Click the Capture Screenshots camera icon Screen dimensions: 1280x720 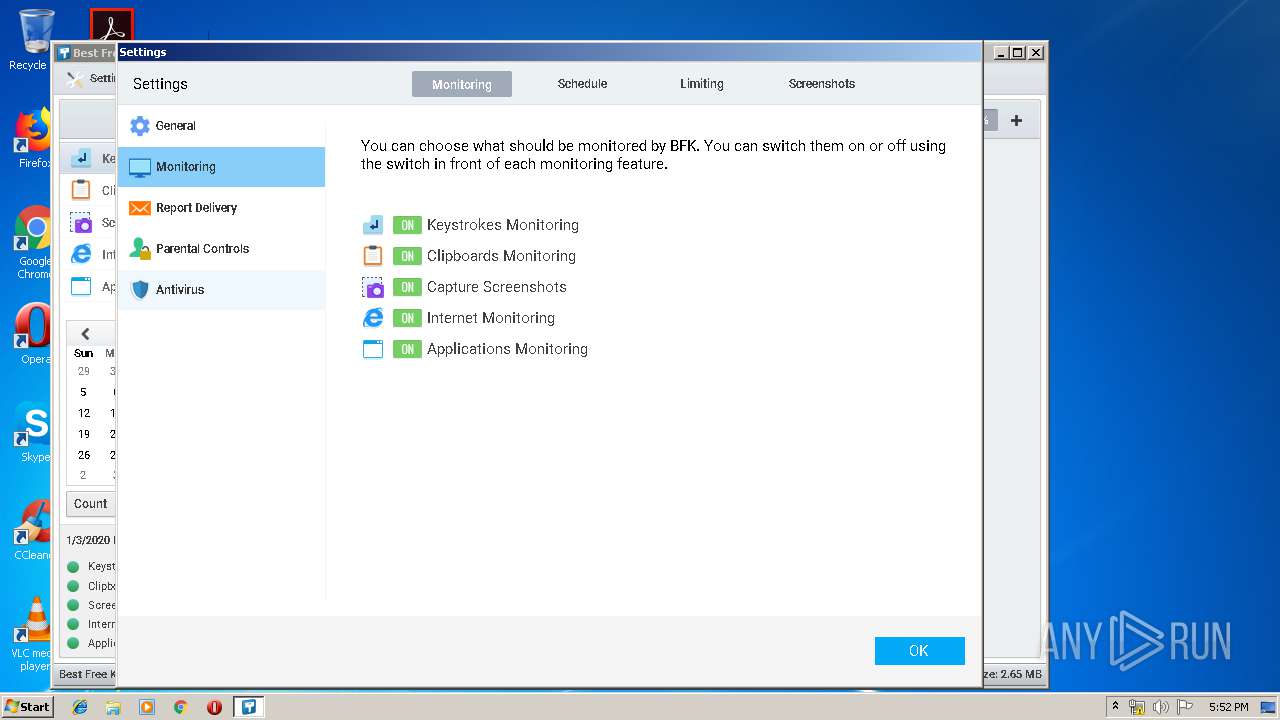[x=373, y=287]
